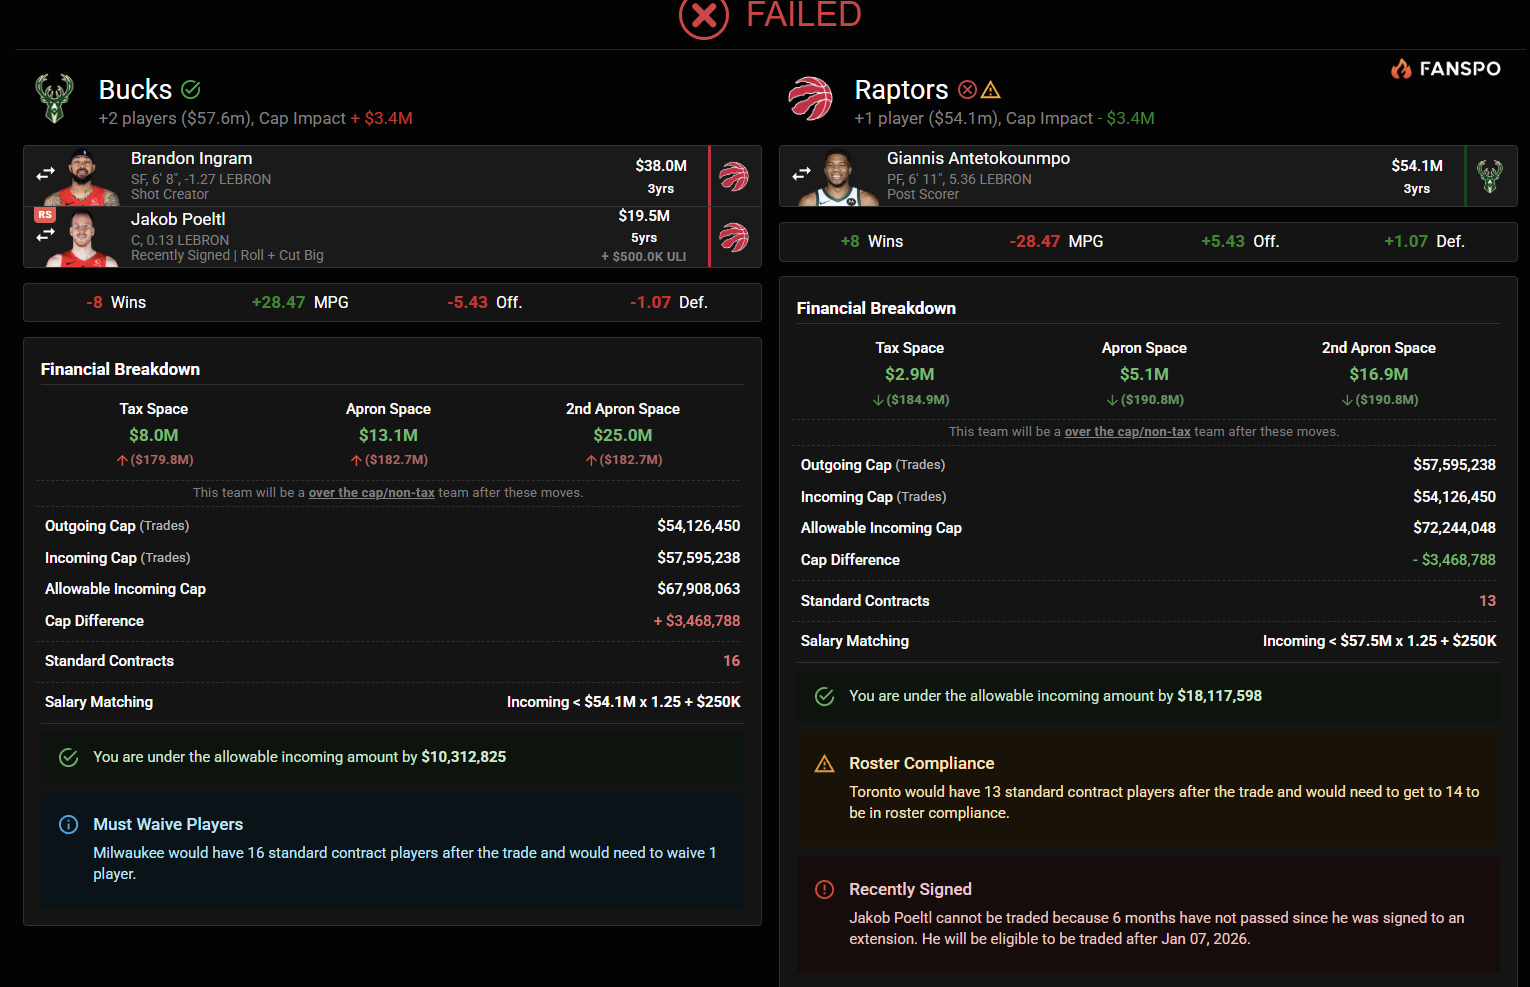Click the warning icon beside Roster Compliance
This screenshot has width=1530, height=987.
(x=825, y=764)
